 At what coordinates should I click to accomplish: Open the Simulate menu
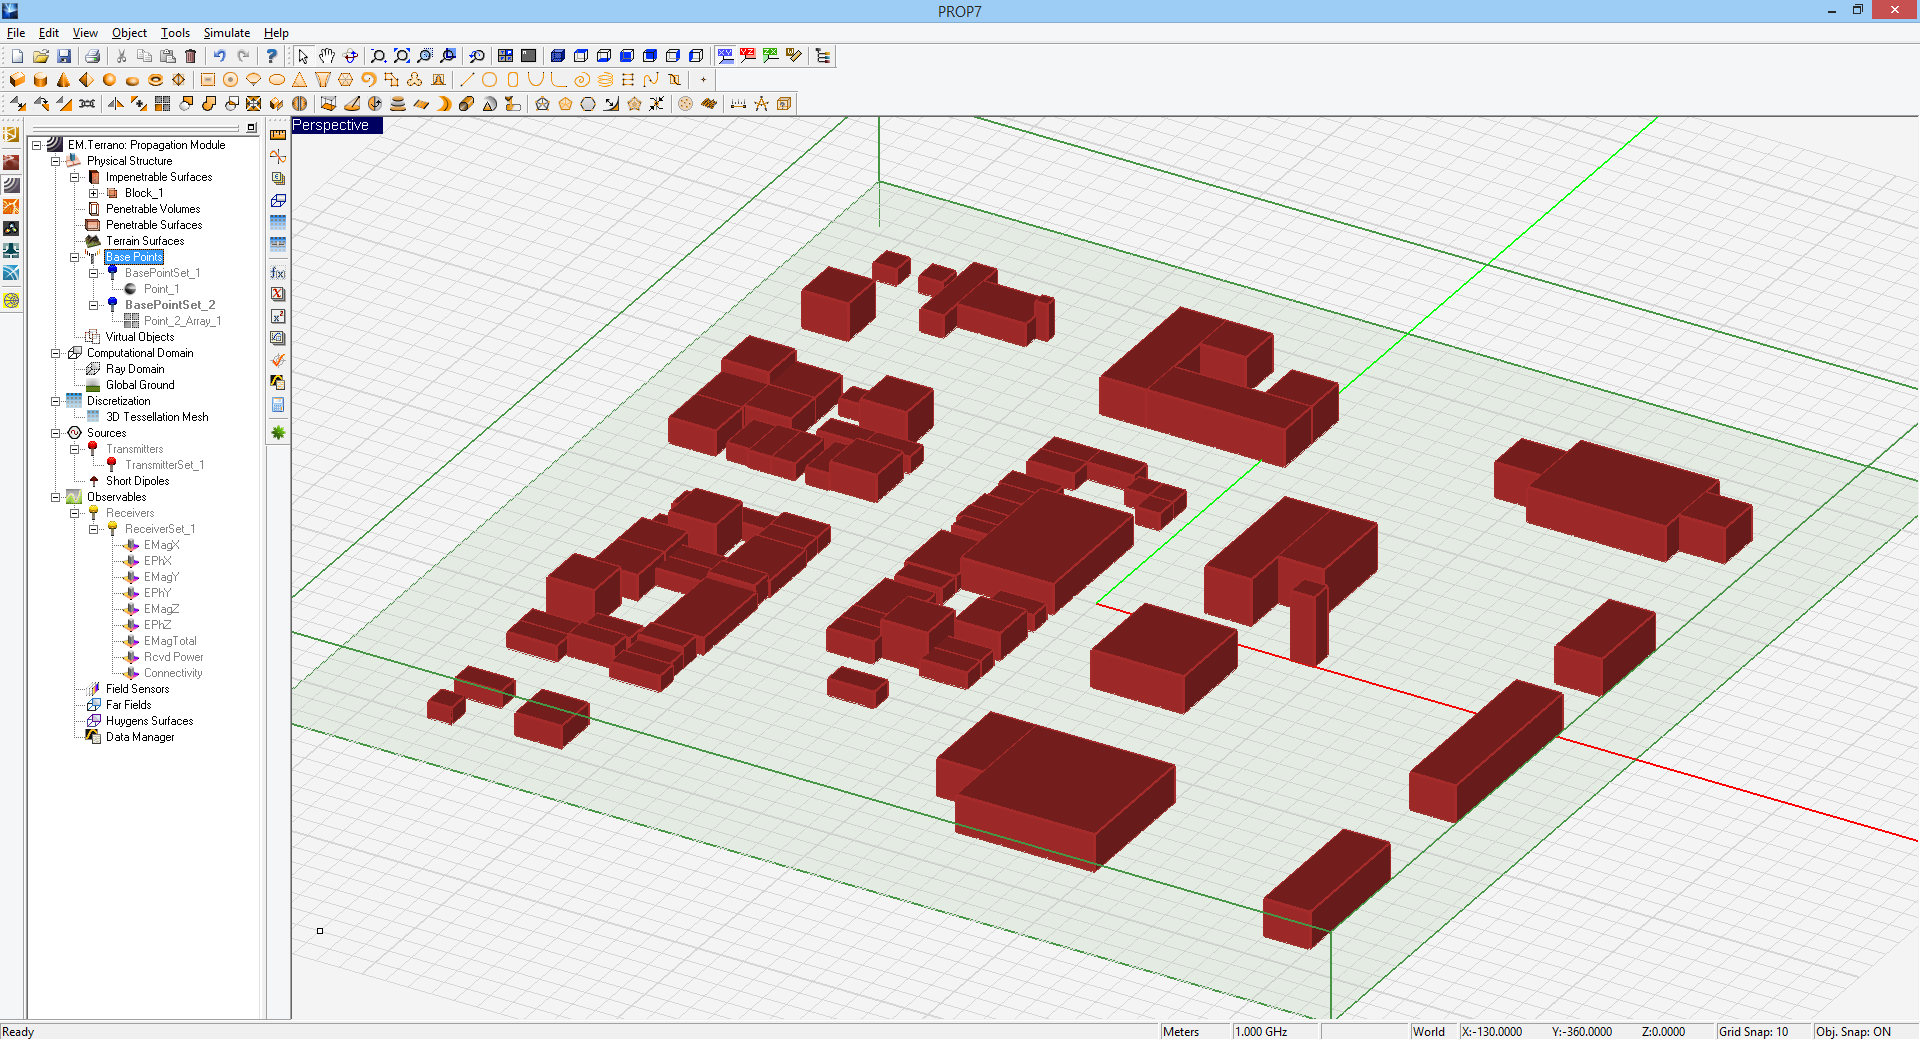click(226, 33)
